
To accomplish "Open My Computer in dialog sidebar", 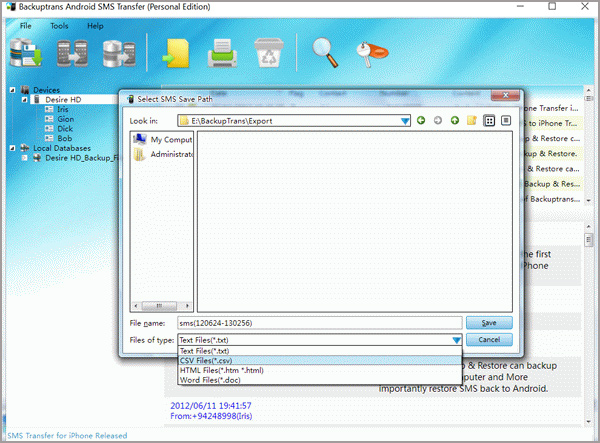I will (x=163, y=140).
